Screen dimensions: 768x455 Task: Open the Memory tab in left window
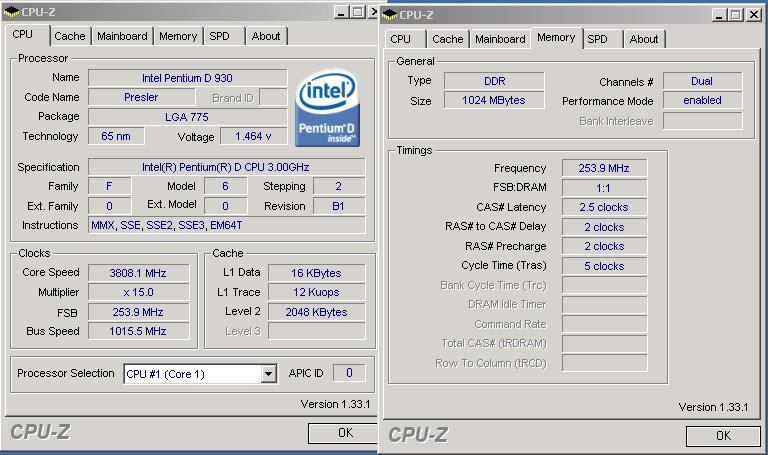178,36
